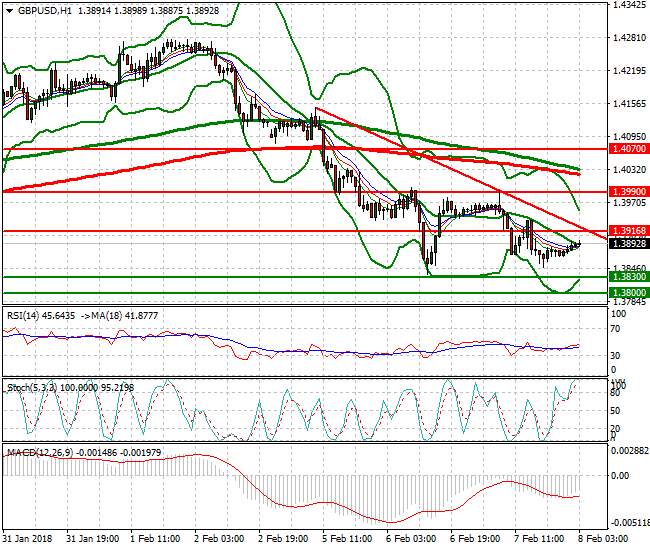Screen dimensions: 650x550
Task: Click the ->MA(18) 41.8777 label in RSI panel
Action: tap(119, 316)
